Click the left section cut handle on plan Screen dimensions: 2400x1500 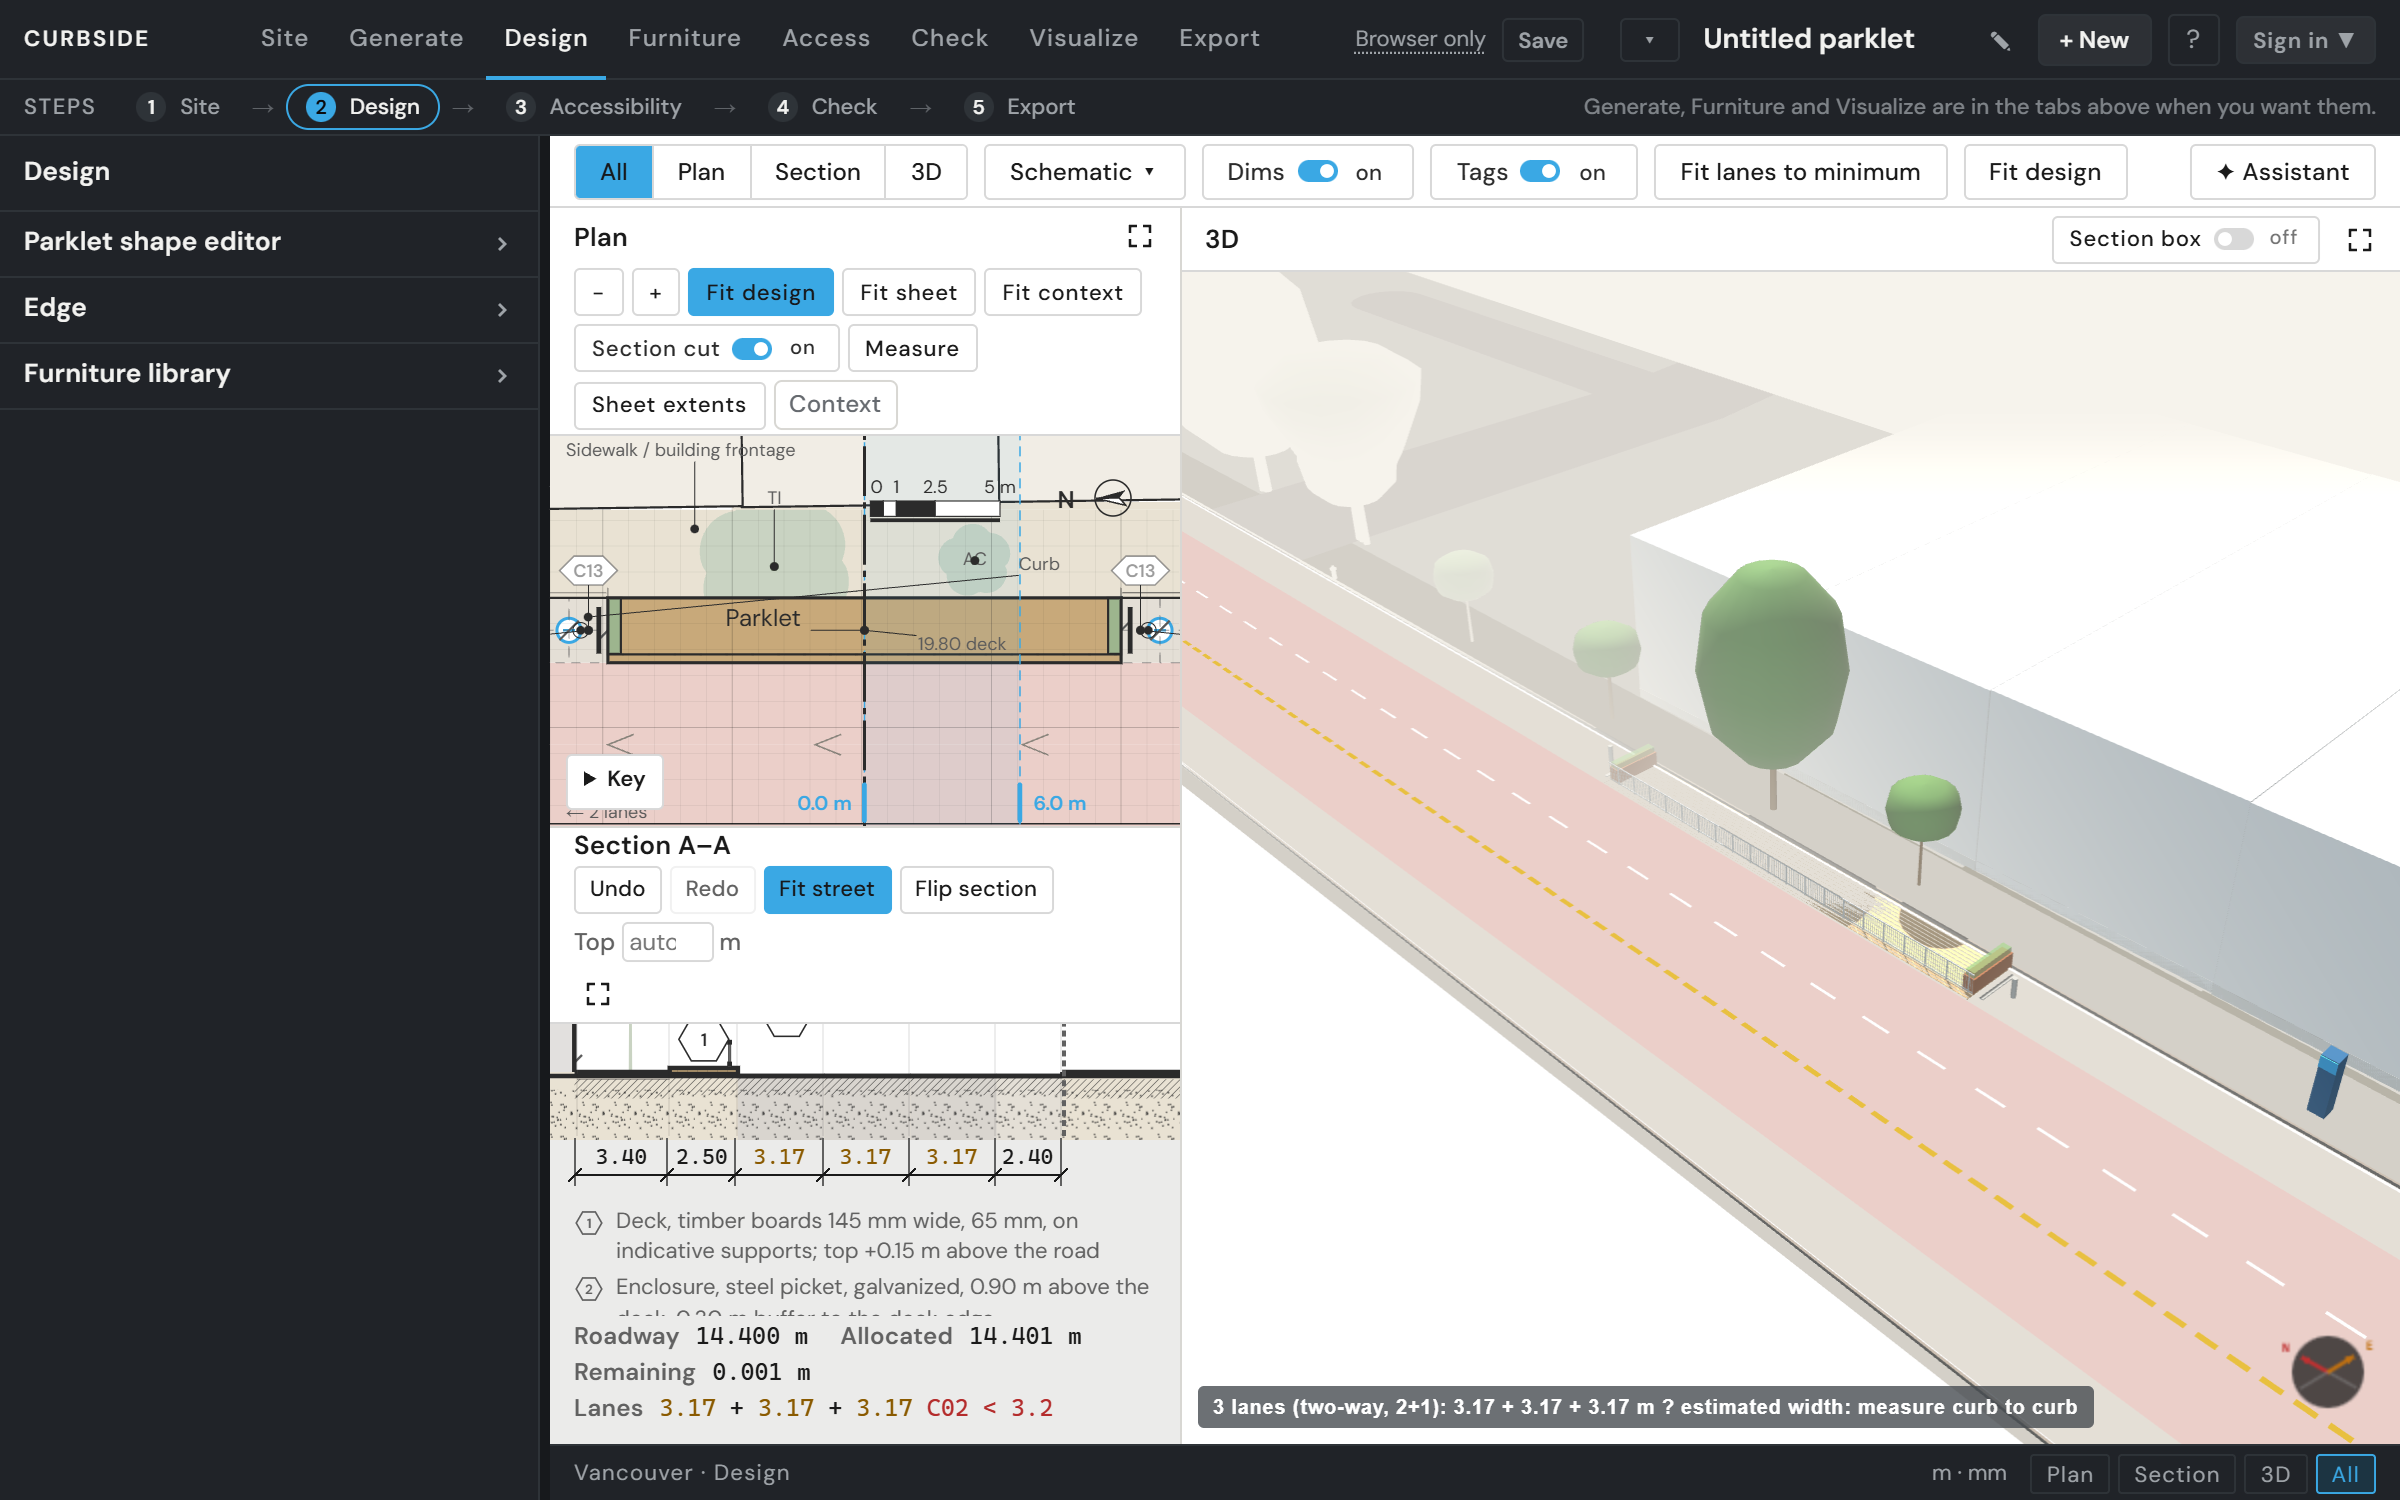864,803
